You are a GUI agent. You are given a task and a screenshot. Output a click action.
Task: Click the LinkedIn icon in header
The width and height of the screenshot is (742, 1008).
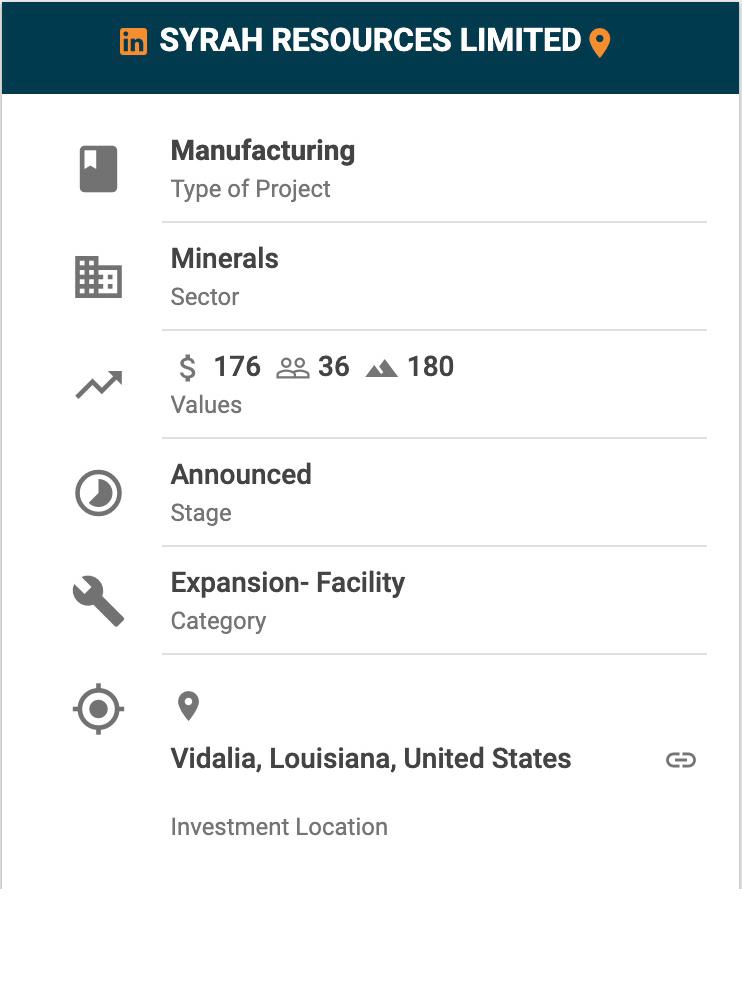(x=133, y=42)
